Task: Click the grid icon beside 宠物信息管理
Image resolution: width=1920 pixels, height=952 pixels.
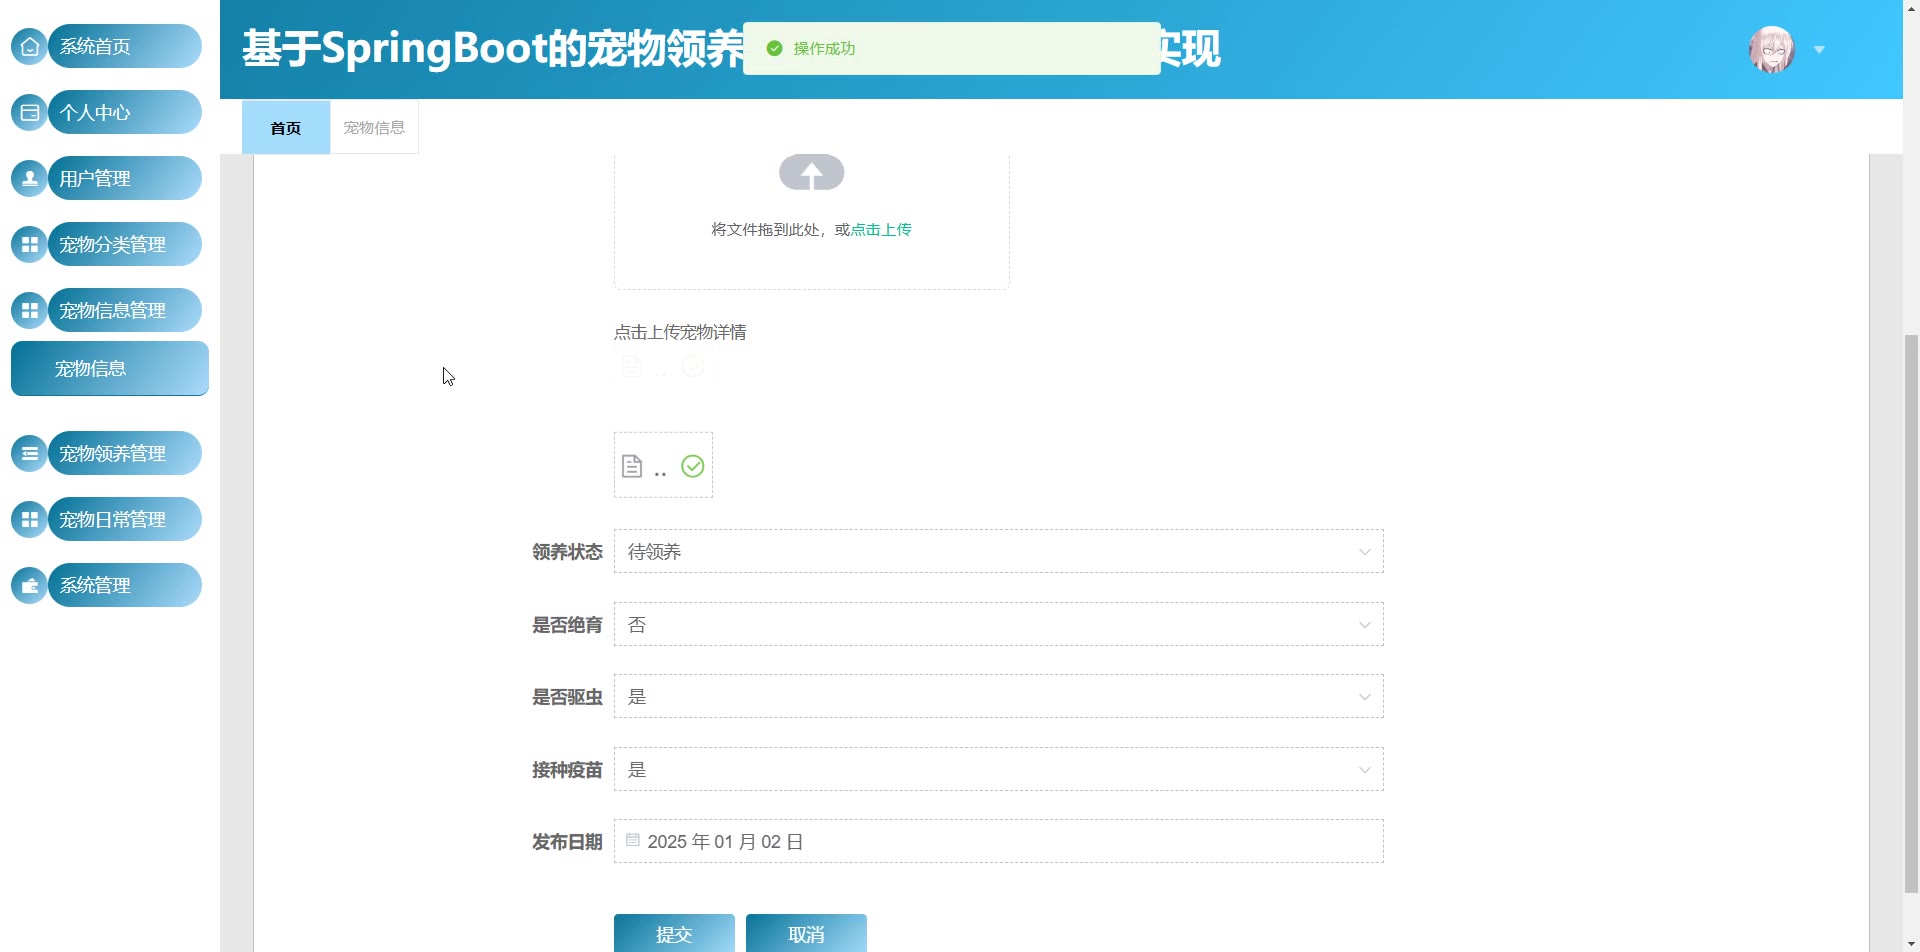Action: coord(29,310)
